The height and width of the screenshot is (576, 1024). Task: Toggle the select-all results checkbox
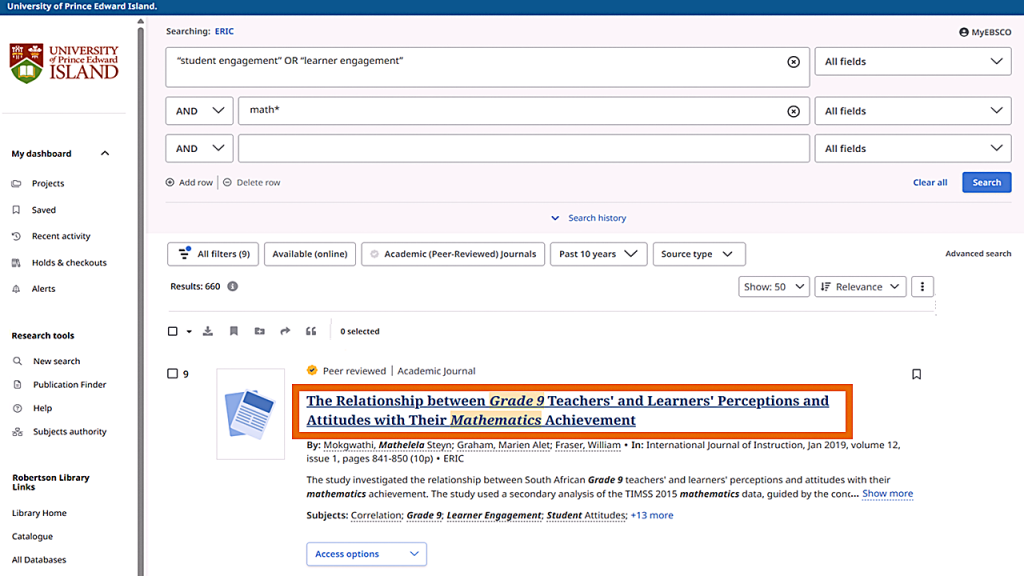173,331
